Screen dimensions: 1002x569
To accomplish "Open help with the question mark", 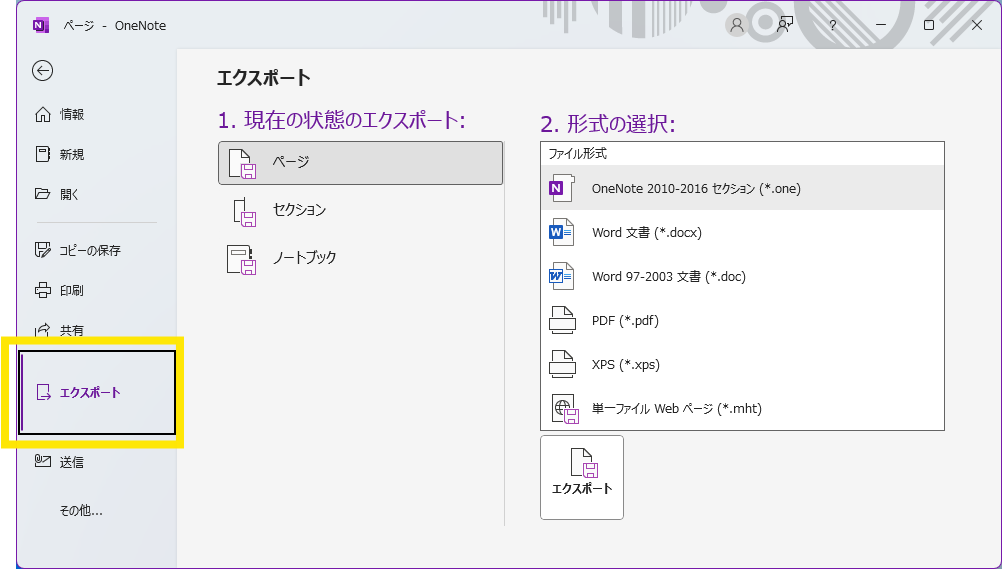I will (x=832, y=25).
